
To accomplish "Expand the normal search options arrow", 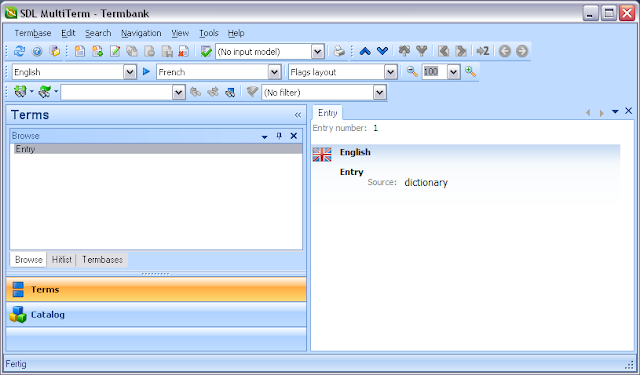I will [x=31, y=91].
